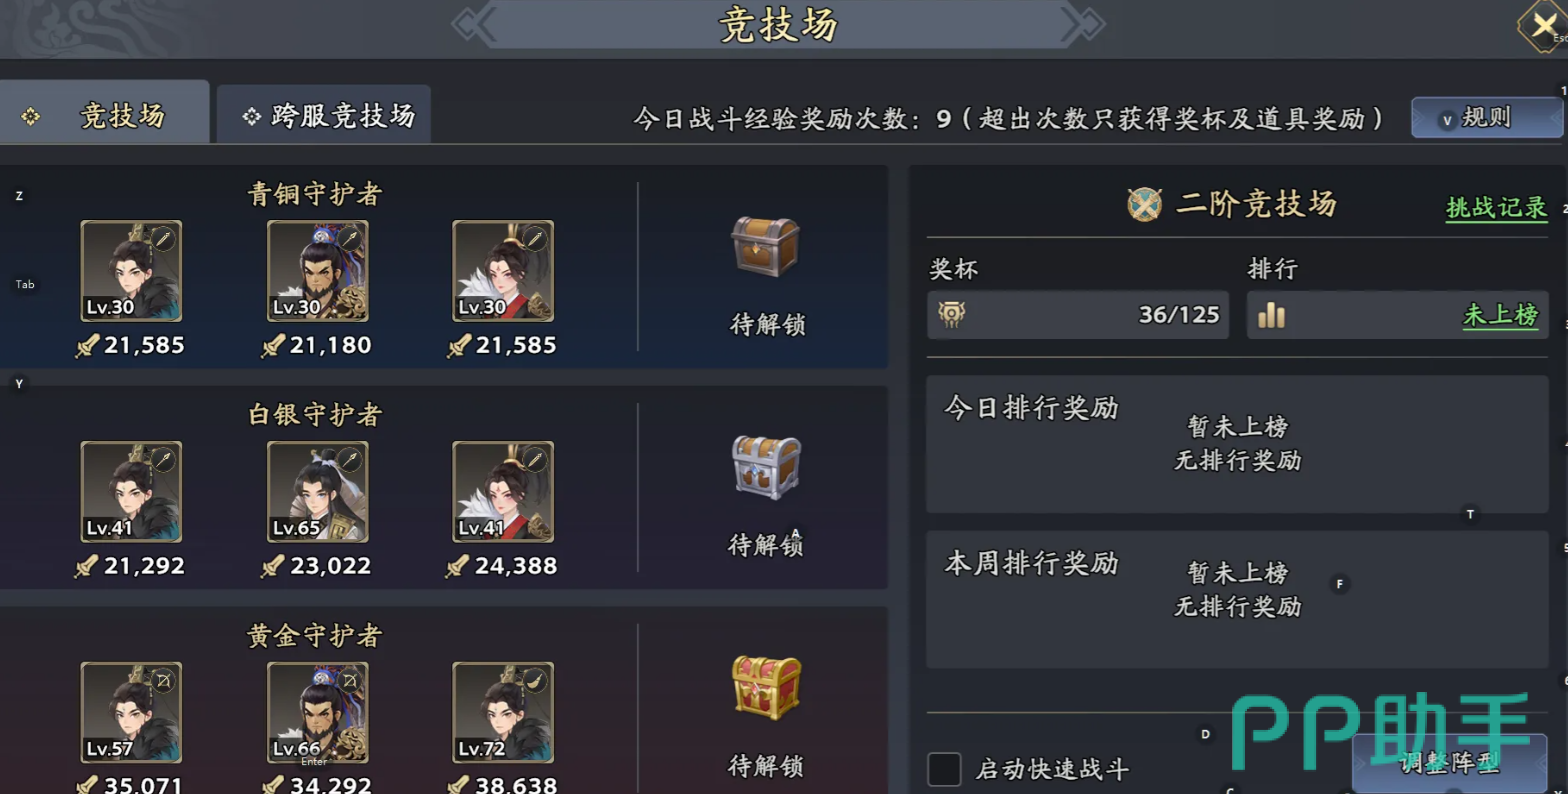Switch to the 竞技场 tab
The image size is (1568, 794).
[x=103, y=115]
